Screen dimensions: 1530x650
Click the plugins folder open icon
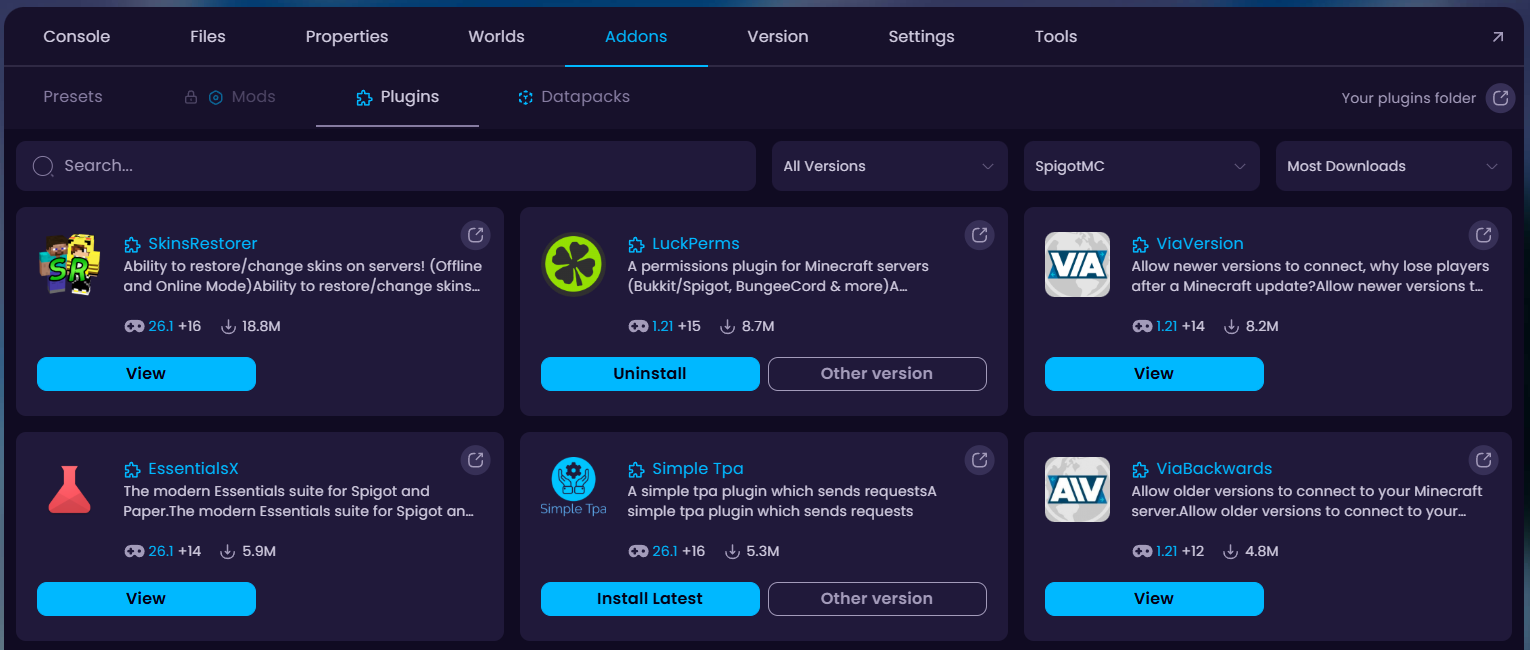pos(1500,98)
